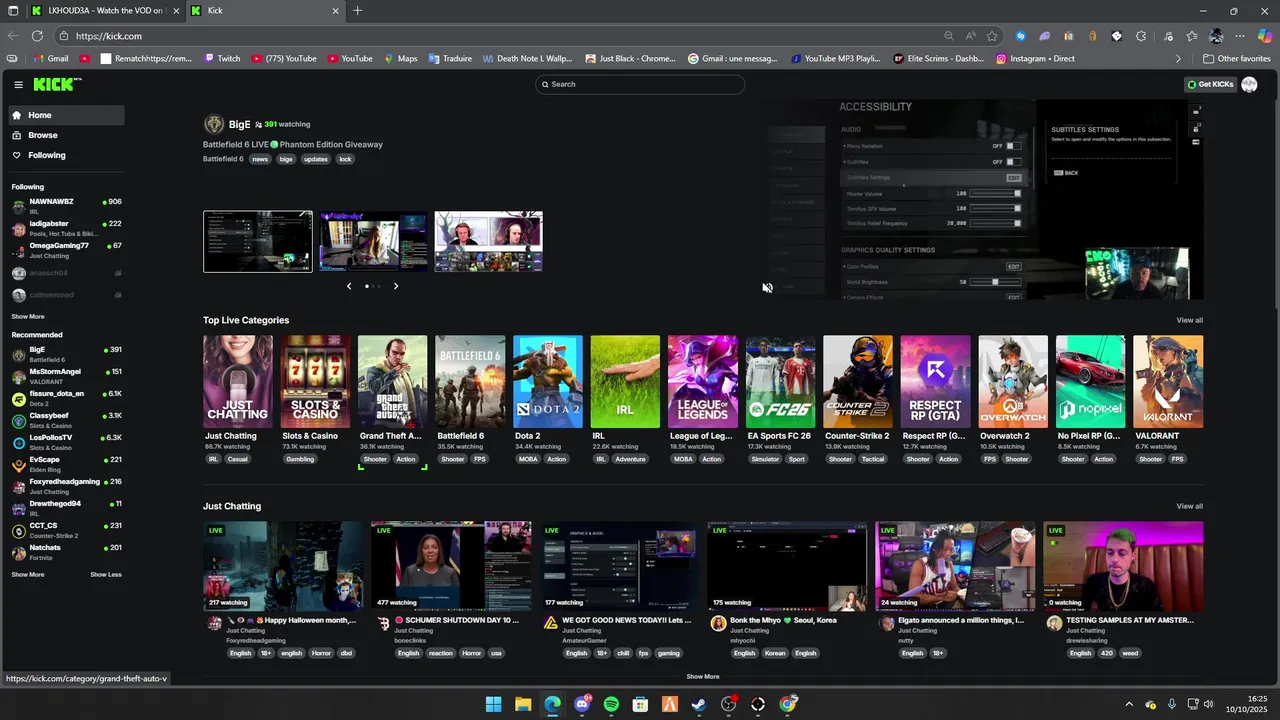This screenshot has height=720, width=1280.
Task: Open the Grand Theft Auto V category card
Action: (x=393, y=382)
